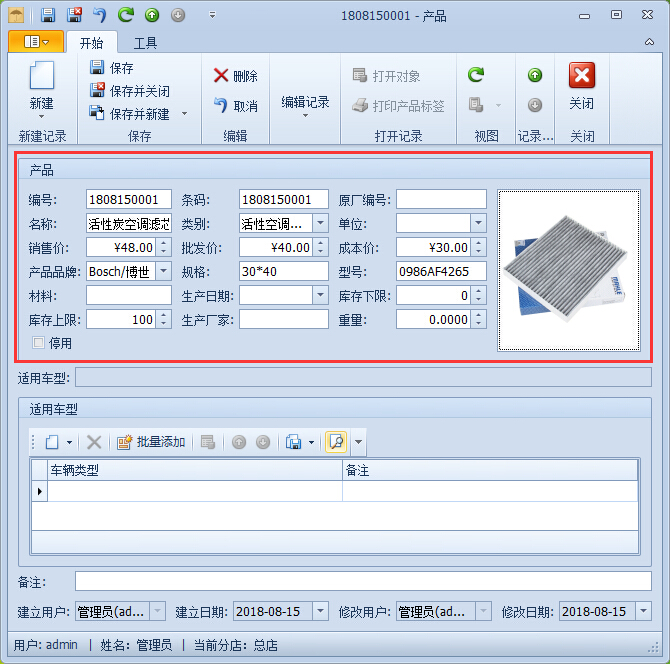The image size is (670, 664).
Task: Click the previous record green up arrow
Action: pyautogui.click(x=535, y=75)
